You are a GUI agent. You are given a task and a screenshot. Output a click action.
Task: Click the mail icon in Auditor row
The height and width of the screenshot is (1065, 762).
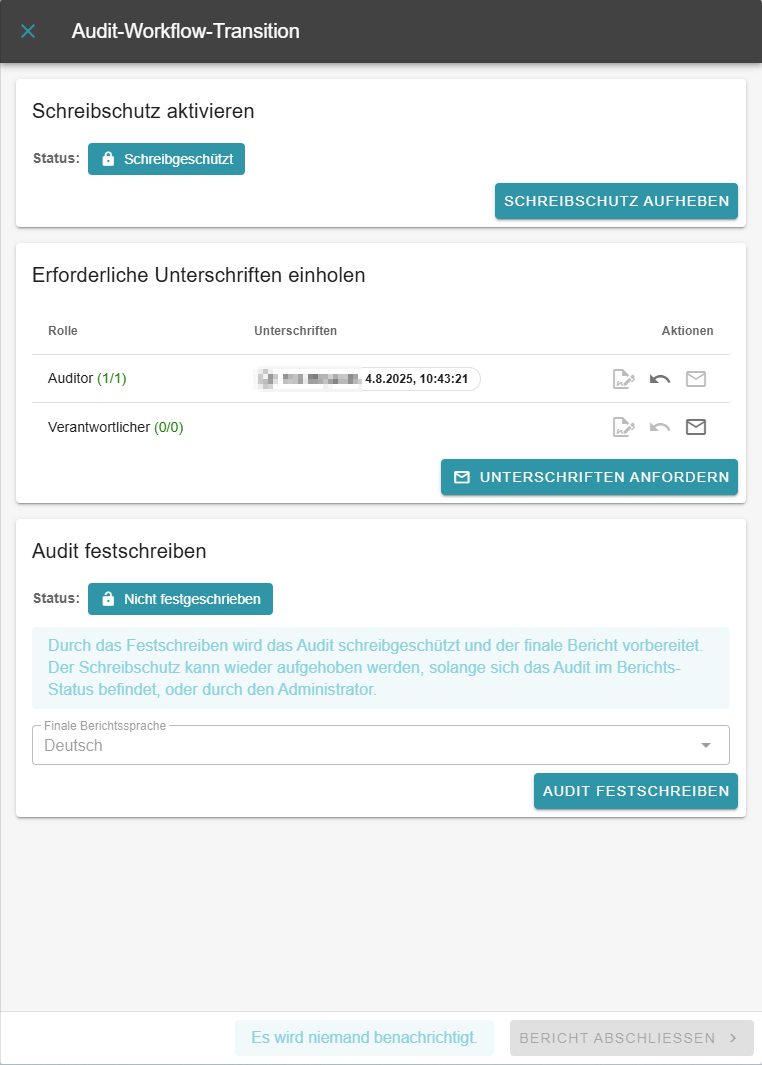tap(696, 379)
